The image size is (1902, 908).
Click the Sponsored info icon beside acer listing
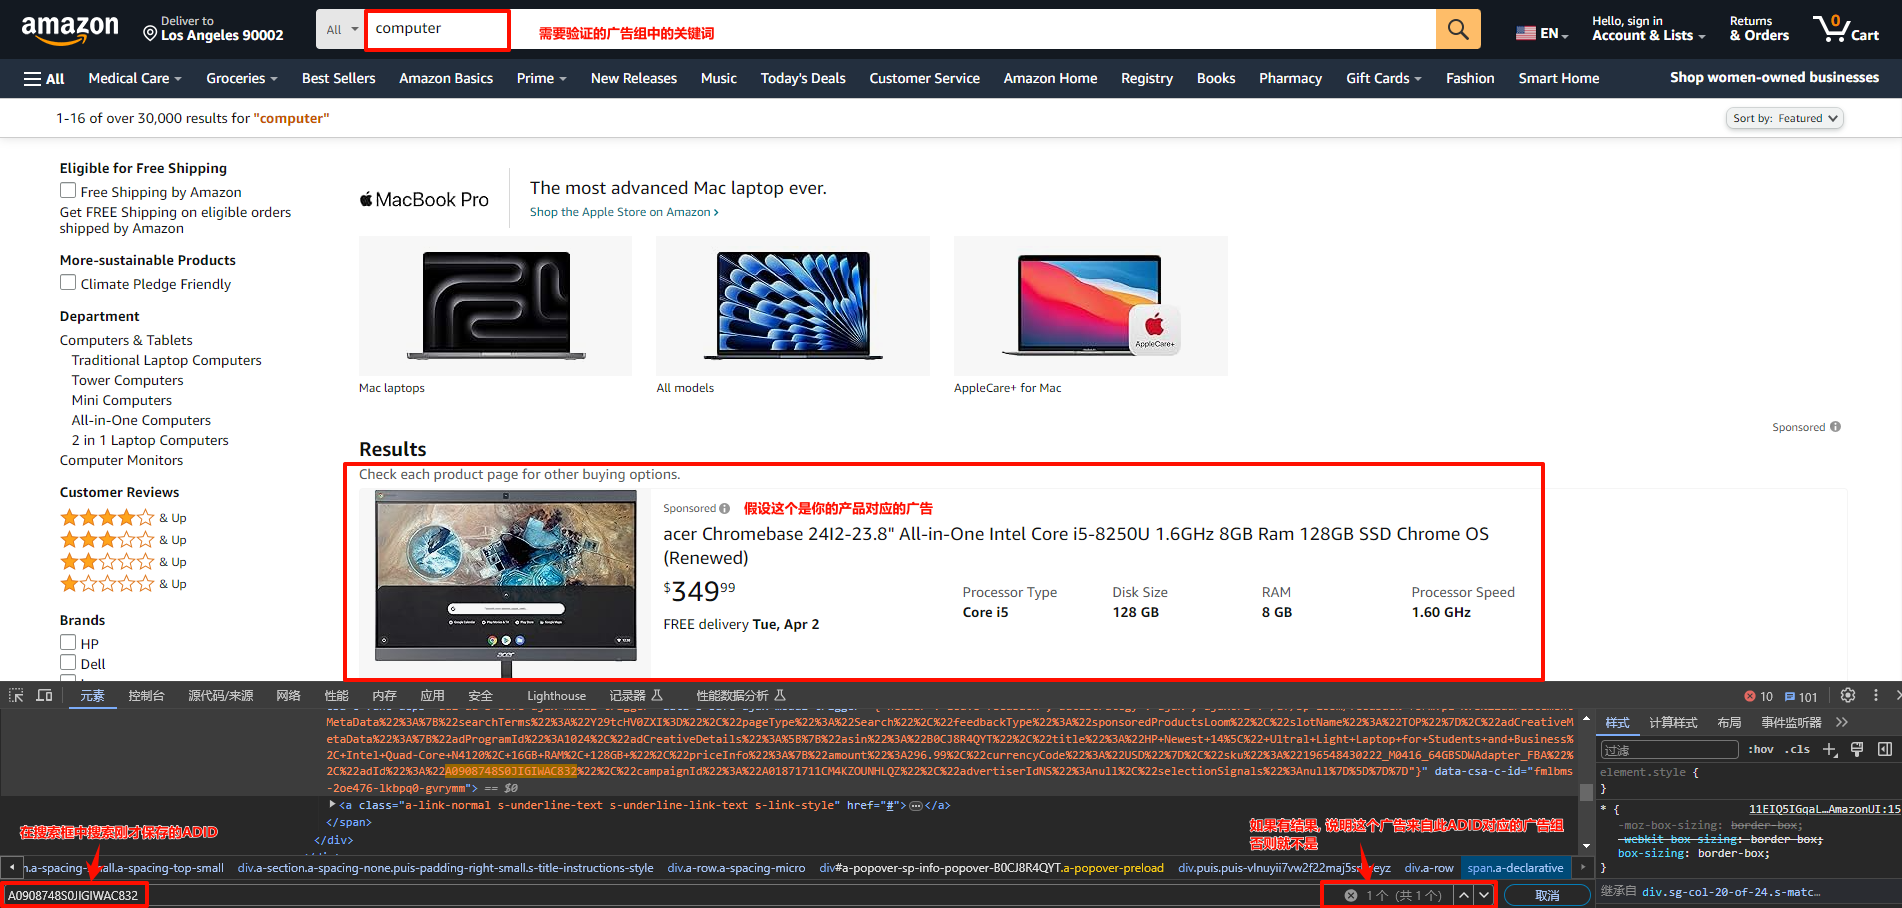[x=725, y=508]
